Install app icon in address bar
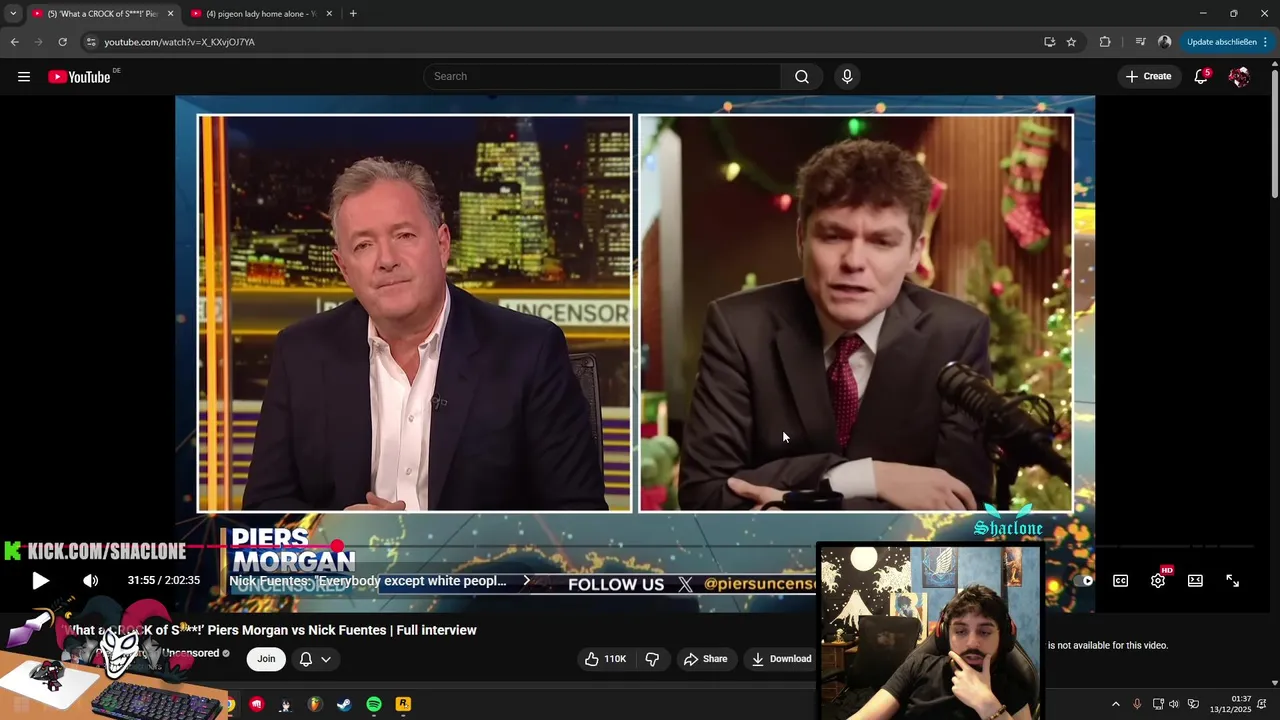 [1049, 42]
